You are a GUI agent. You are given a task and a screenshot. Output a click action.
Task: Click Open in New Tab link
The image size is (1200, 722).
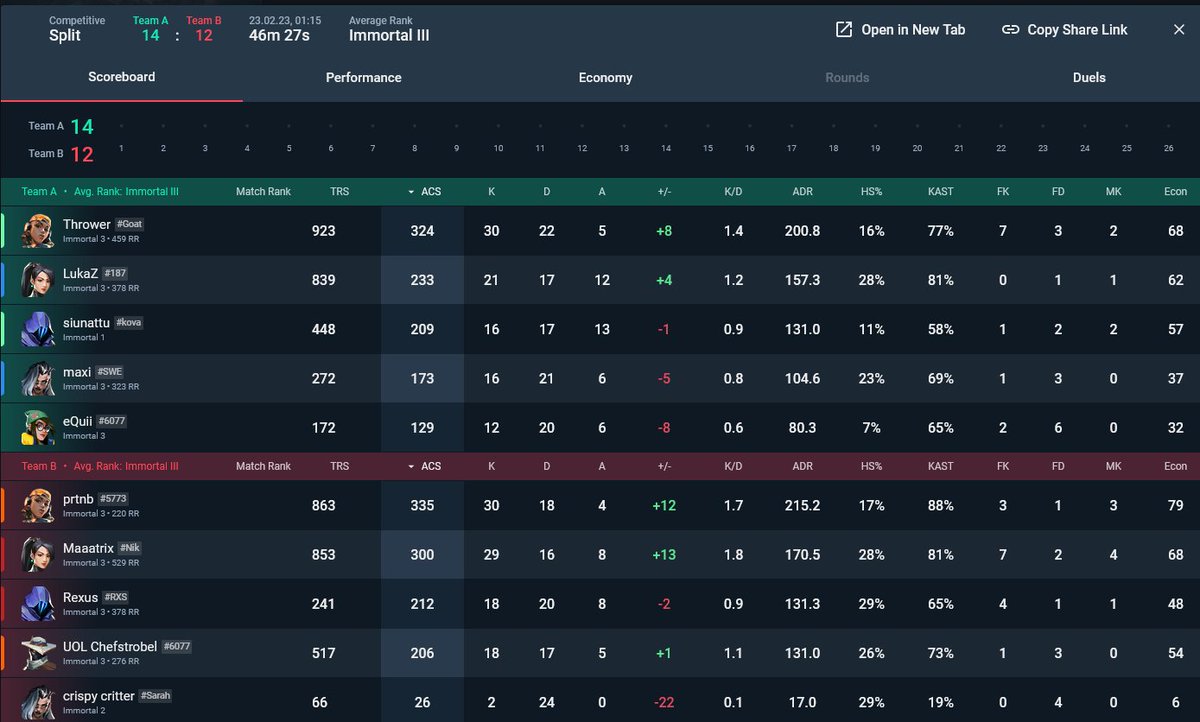pos(913,30)
